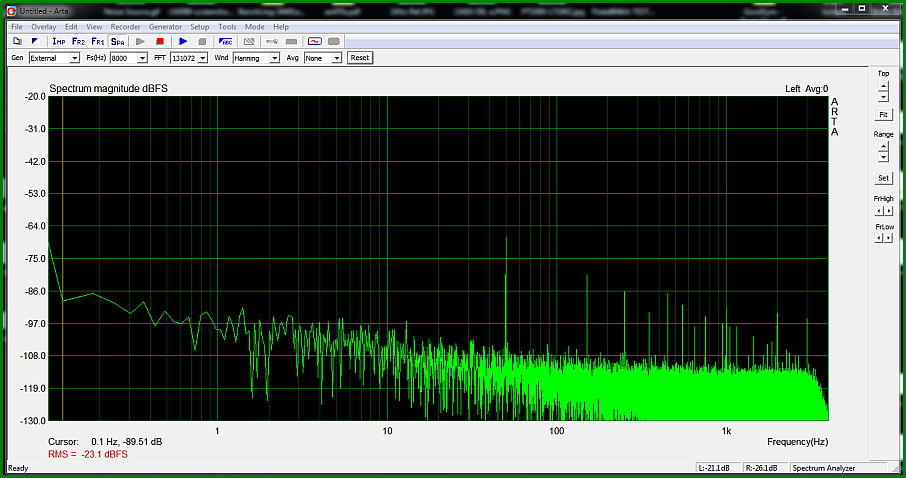Viewport: 906px width, 478px height.
Task: Open the Help menu
Action: click(281, 27)
